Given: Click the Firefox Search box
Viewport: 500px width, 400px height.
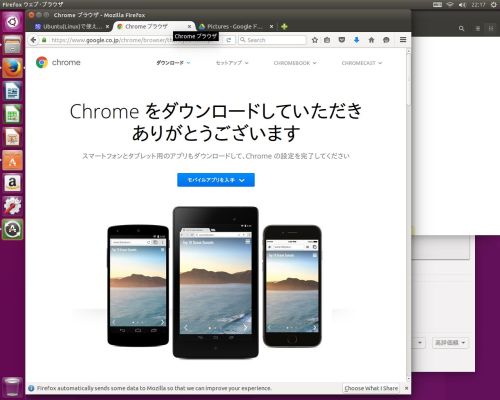Looking at the screenshot, I should tap(272, 40).
